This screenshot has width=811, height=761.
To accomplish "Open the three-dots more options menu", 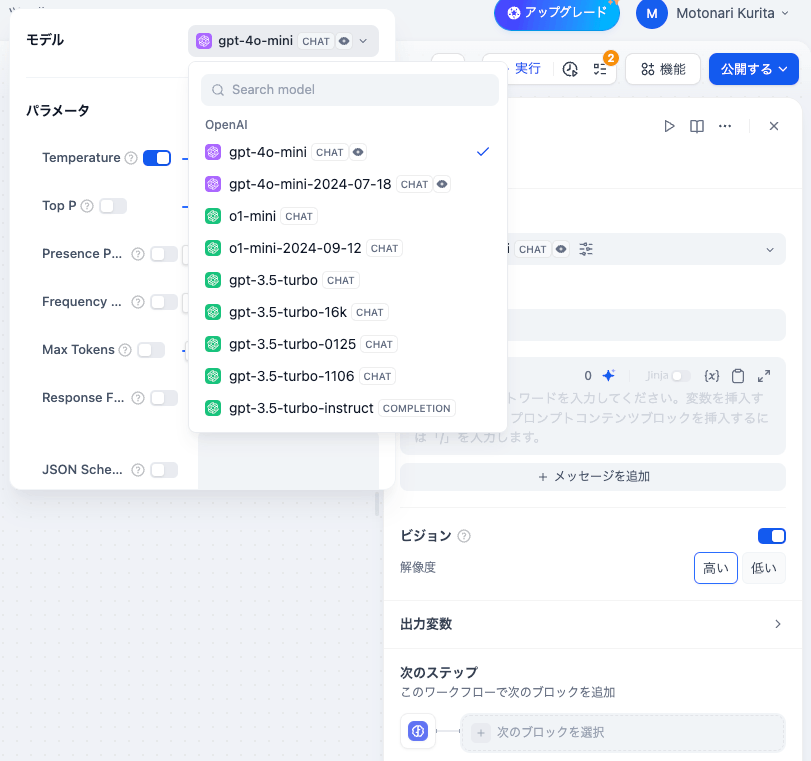I will 725,126.
